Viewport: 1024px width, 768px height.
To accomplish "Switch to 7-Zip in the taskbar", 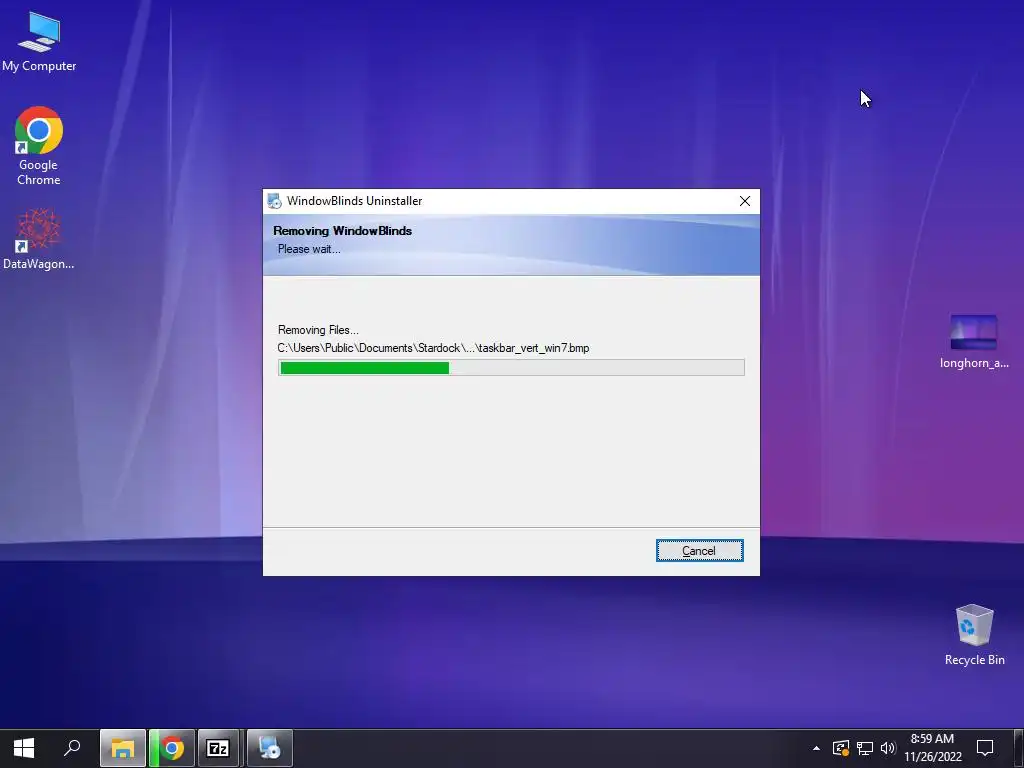I will 218,748.
